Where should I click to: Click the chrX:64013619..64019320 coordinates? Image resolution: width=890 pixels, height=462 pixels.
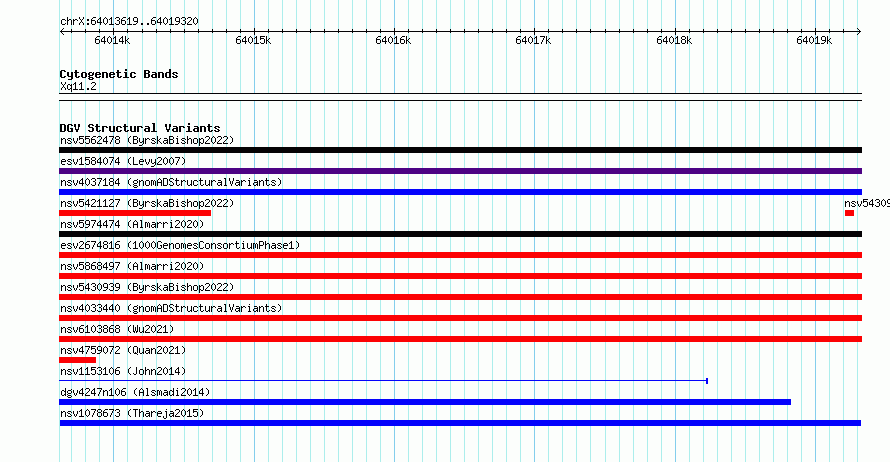129,22
